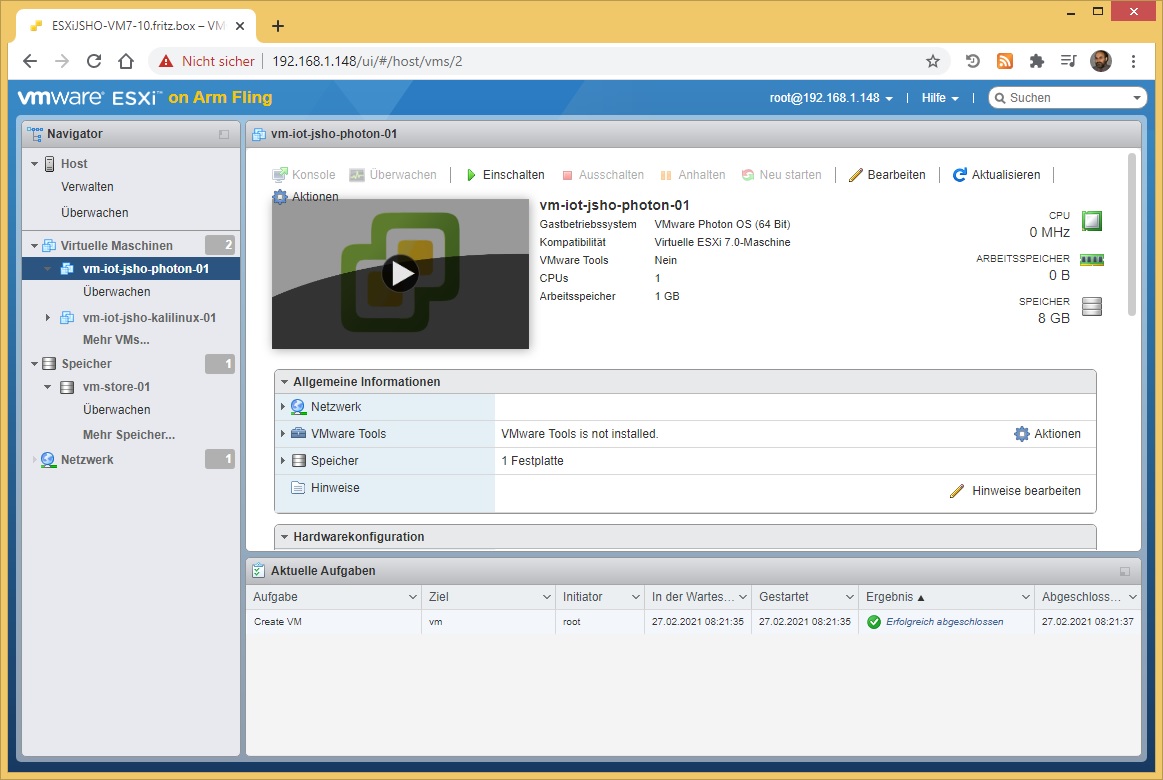The image size is (1163, 780).
Task: Refresh using the Aktualisieren icon
Action: pyautogui.click(x=960, y=175)
